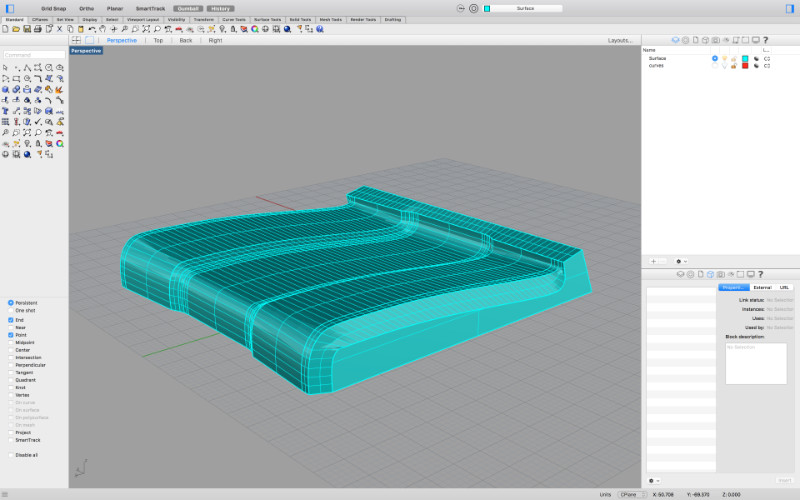Toggle the Near osnap checkbox

point(11,328)
